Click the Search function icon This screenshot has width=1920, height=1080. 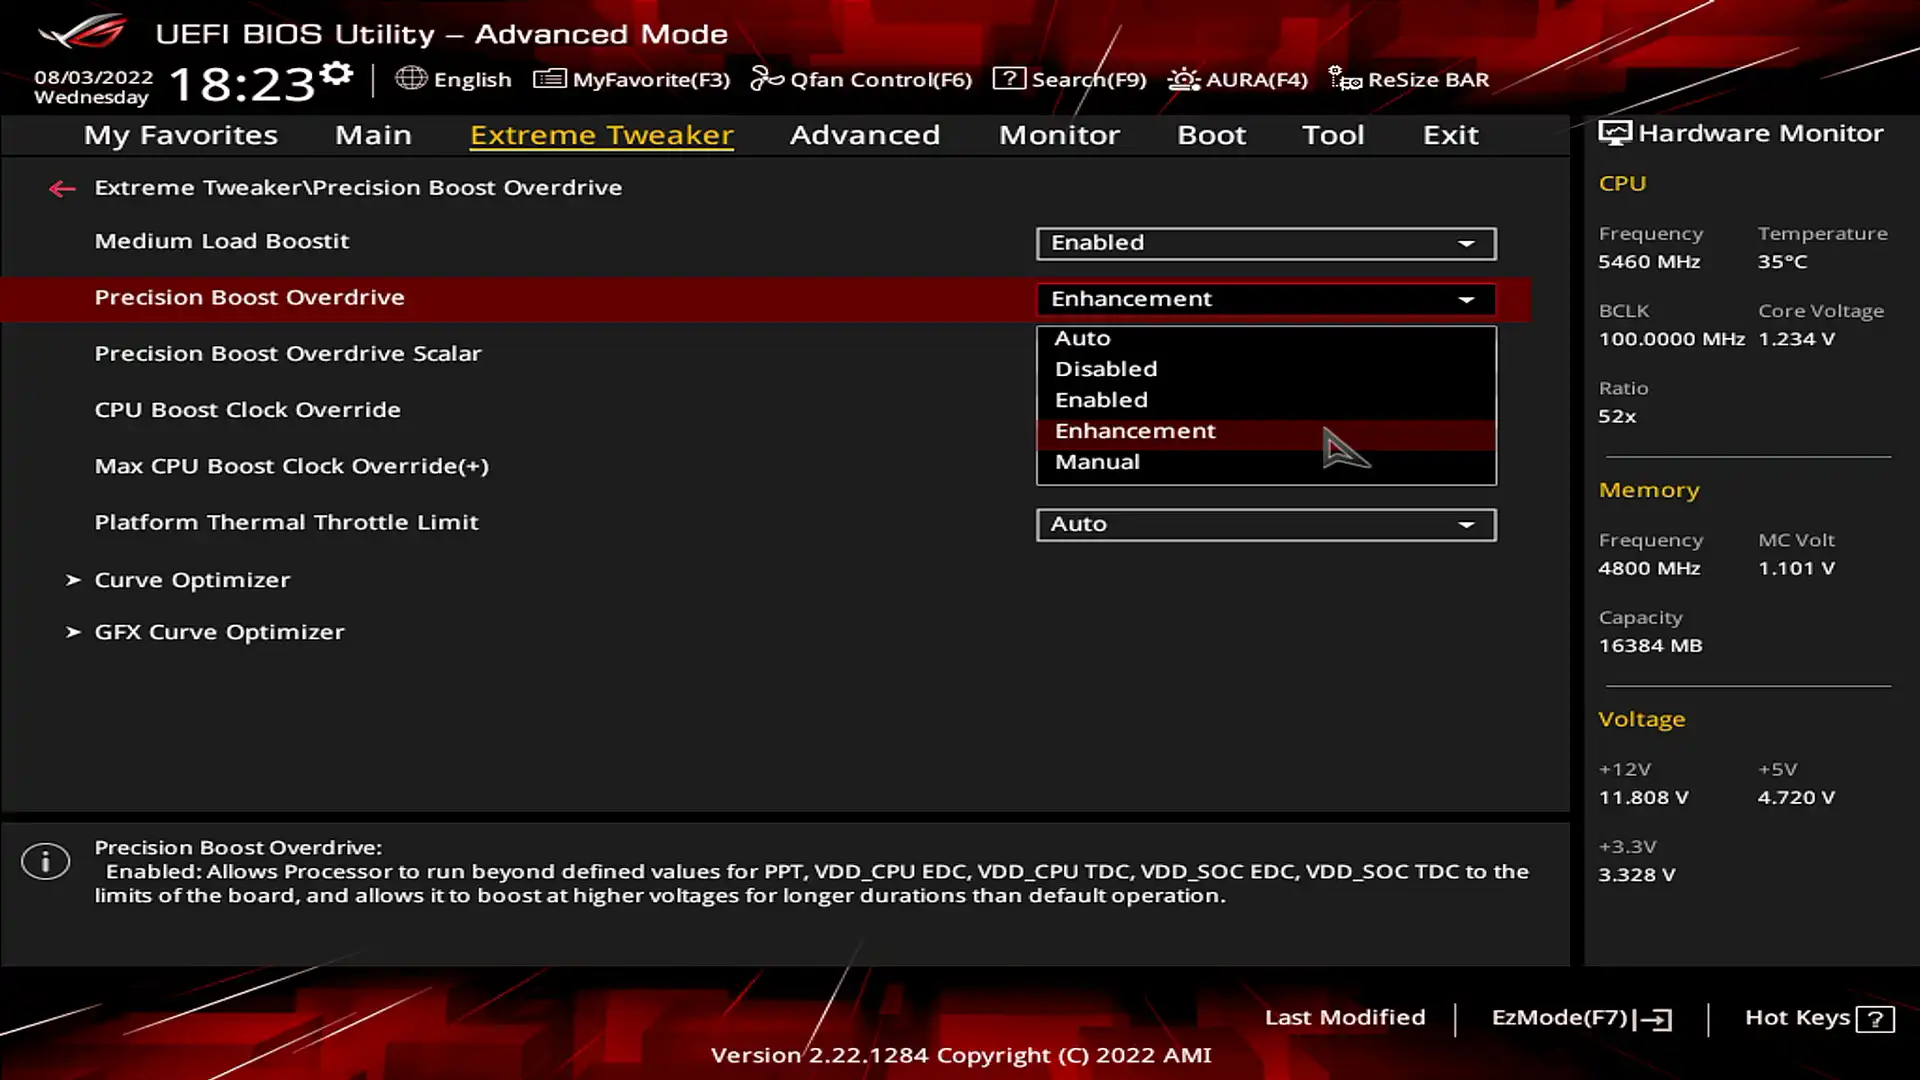(1009, 79)
